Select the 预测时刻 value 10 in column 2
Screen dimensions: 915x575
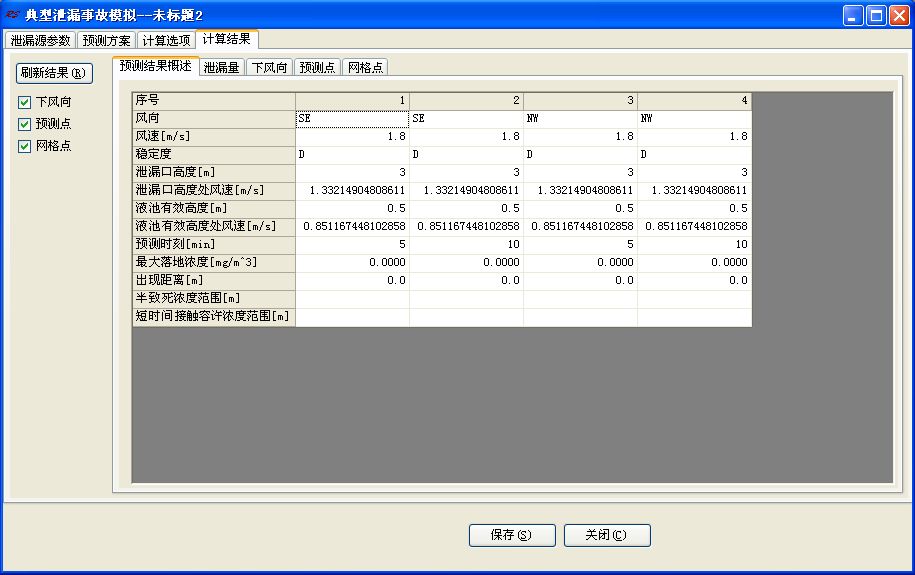click(466, 245)
